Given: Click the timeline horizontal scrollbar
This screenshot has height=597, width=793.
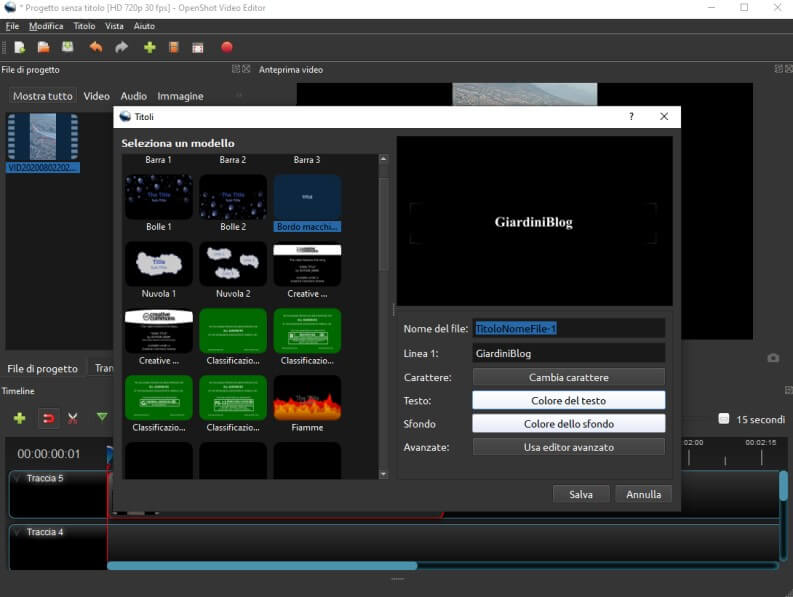Looking at the screenshot, I should click(262, 566).
